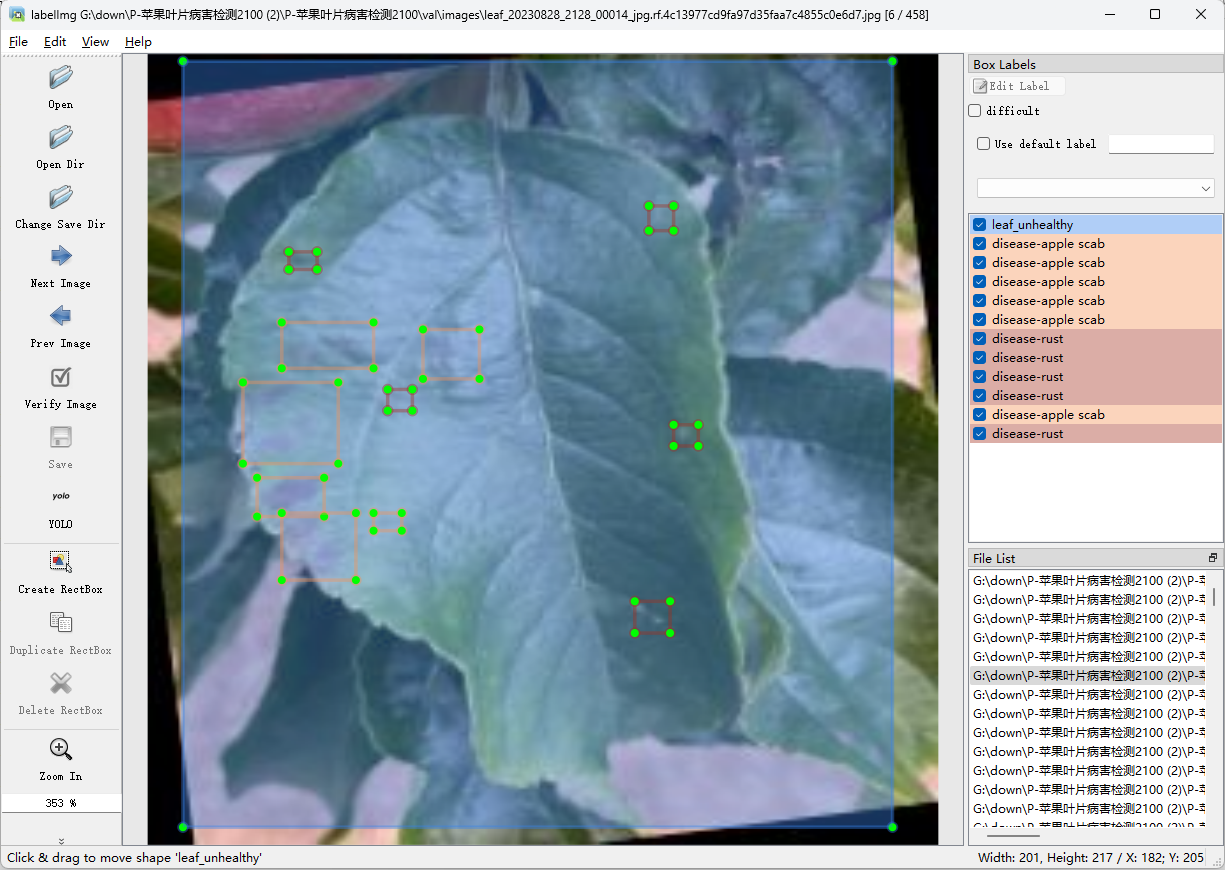Switch annotation format via YOLO button
Screen dimensions: 1225x870
(61, 498)
